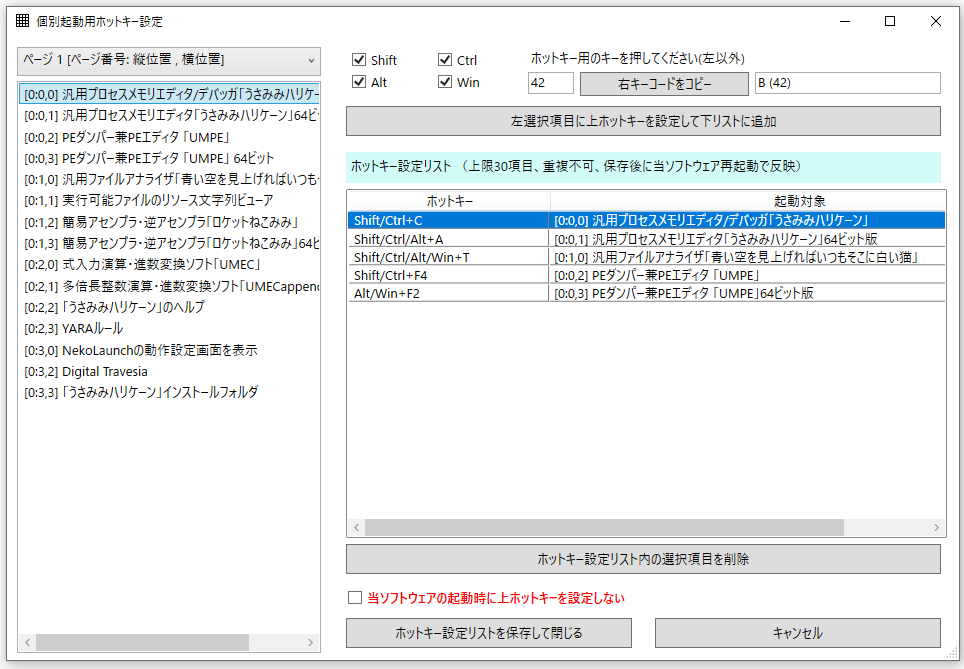Image resolution: width=964 pixels, height=669 pixels.
Task: Select left list item [0:0,1] うさみみハリケーン 64ビット
Action: [x=169, y=116]
